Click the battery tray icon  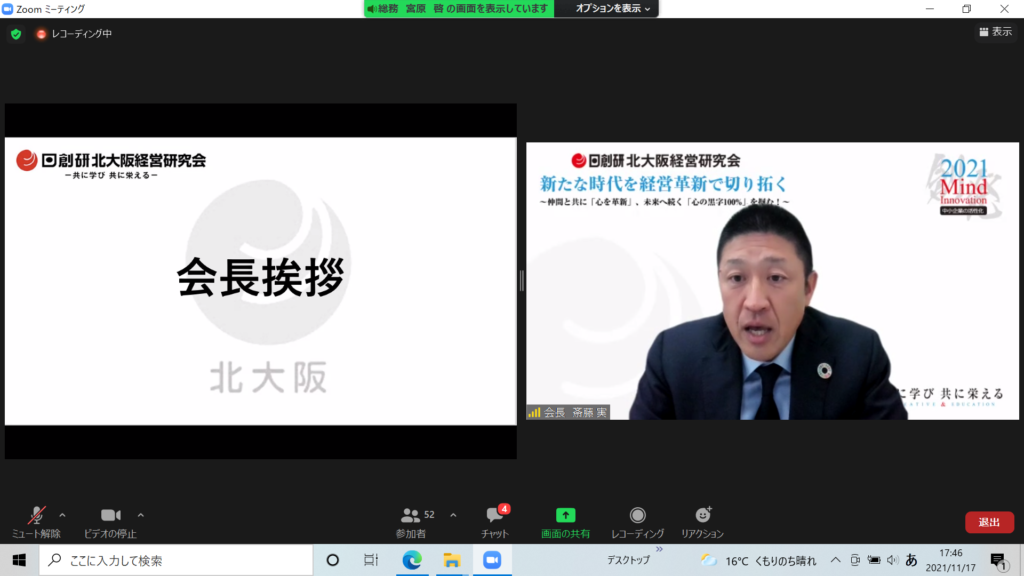[x=874, y=560]
